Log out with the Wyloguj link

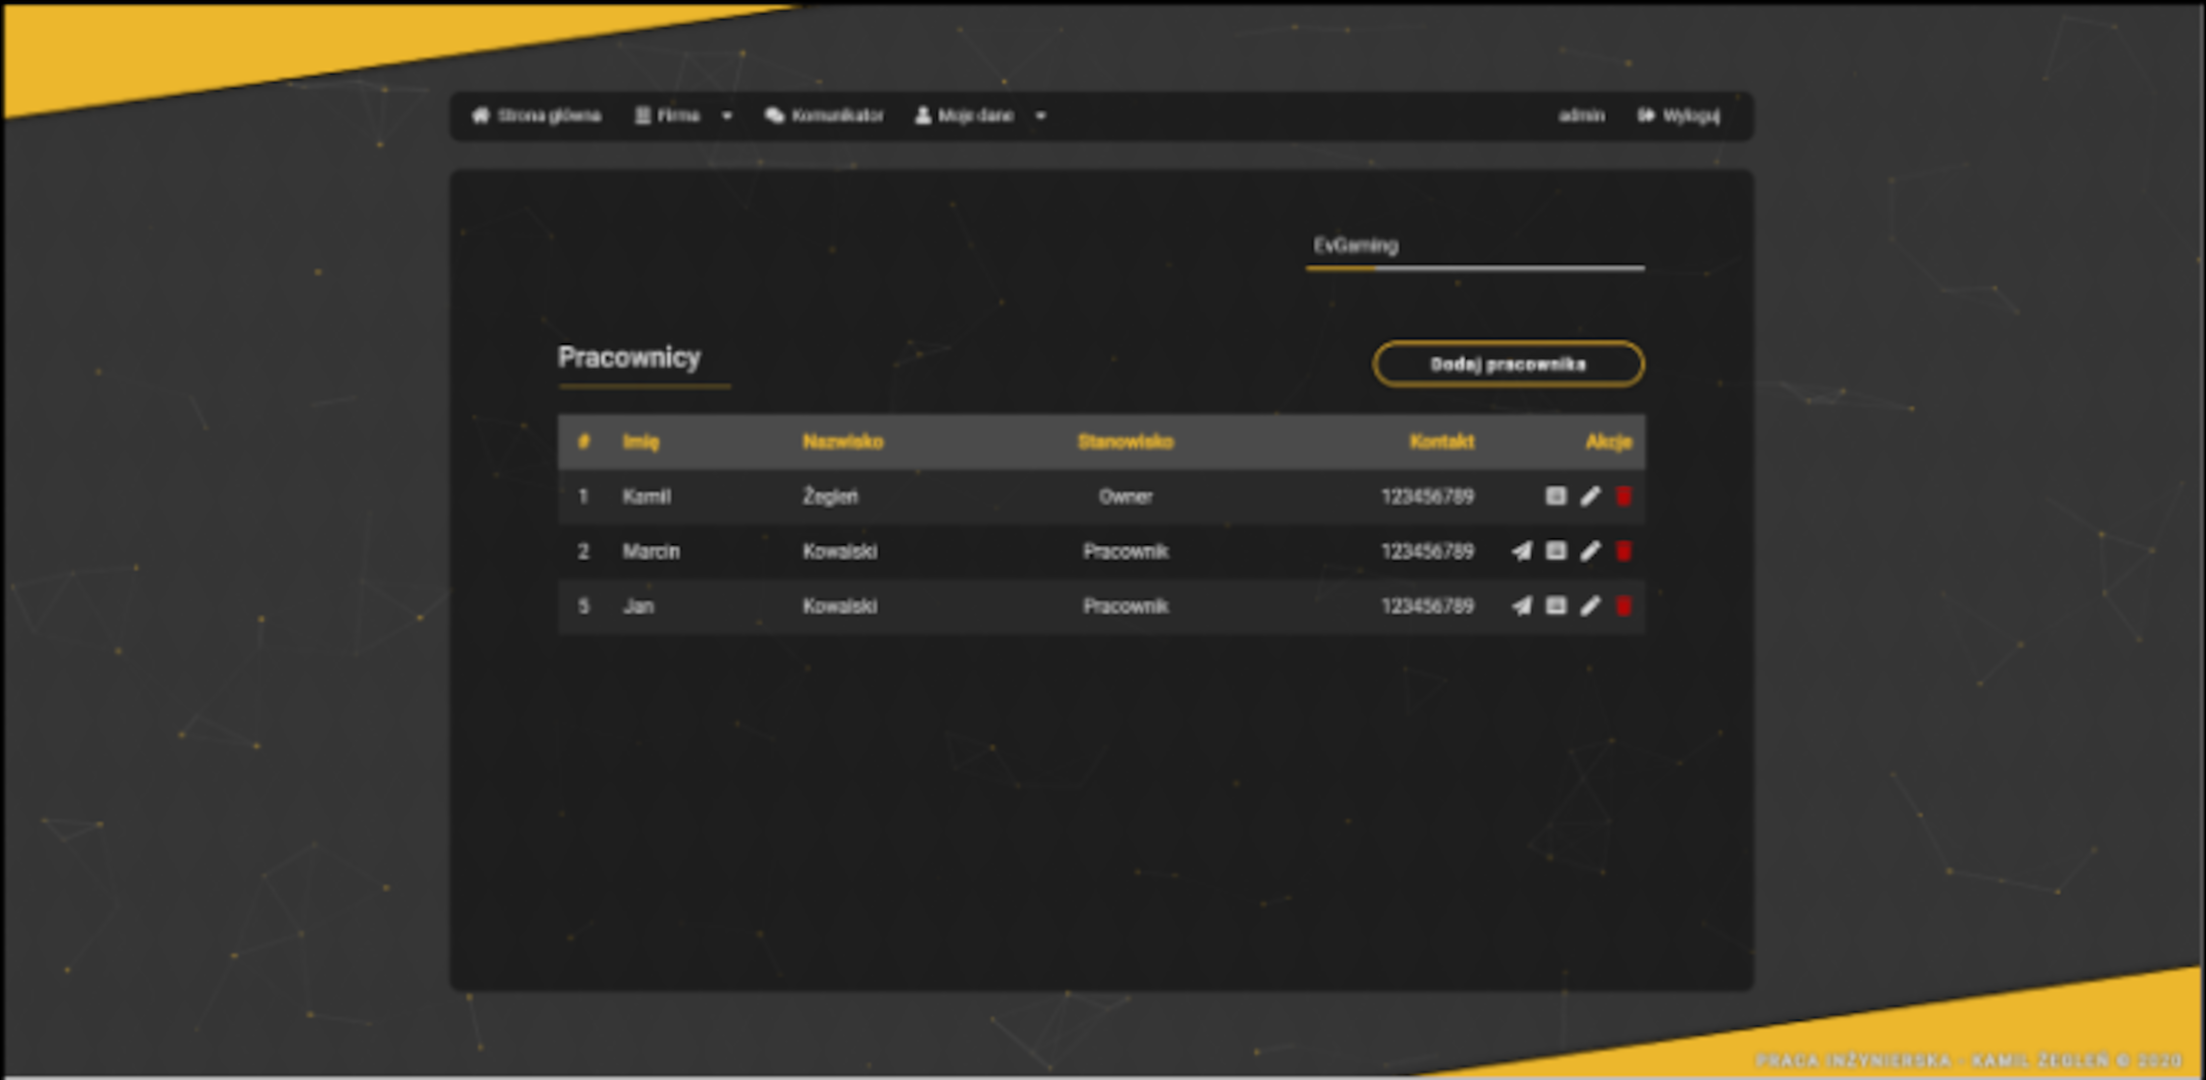coord(1679,116)
